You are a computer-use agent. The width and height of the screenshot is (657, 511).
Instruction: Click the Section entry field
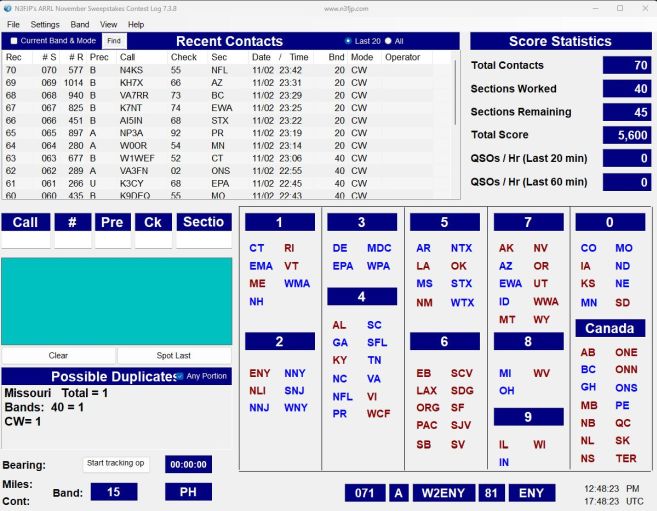(x=204, y=241)
